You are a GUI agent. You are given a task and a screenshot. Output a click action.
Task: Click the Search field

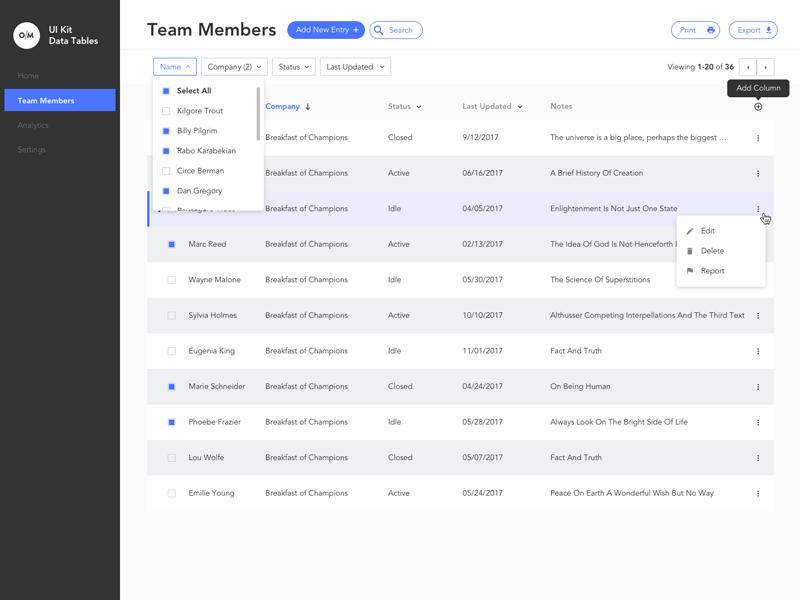pos(396,30)
